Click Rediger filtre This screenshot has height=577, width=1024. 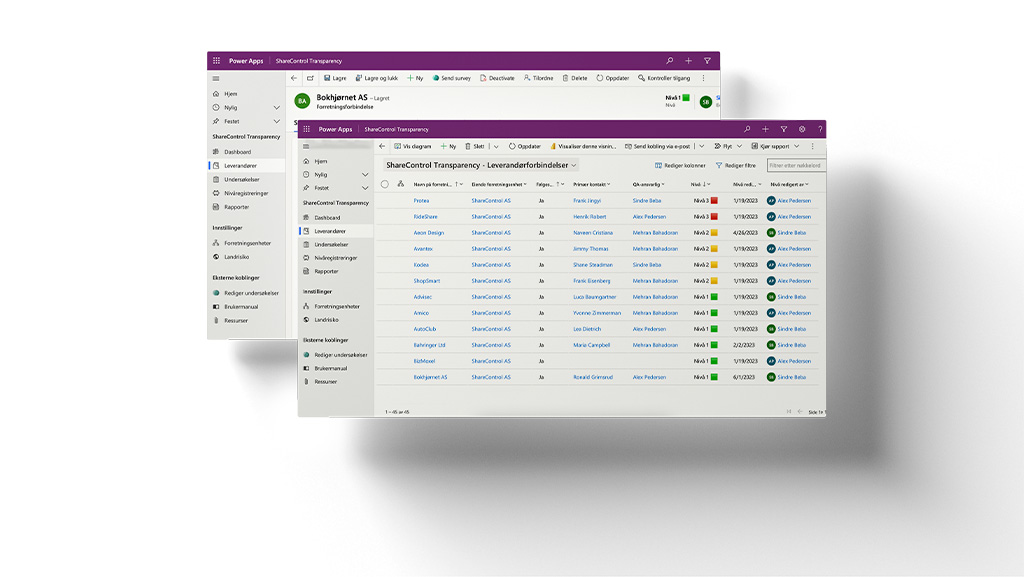click(x=736, y=166)
